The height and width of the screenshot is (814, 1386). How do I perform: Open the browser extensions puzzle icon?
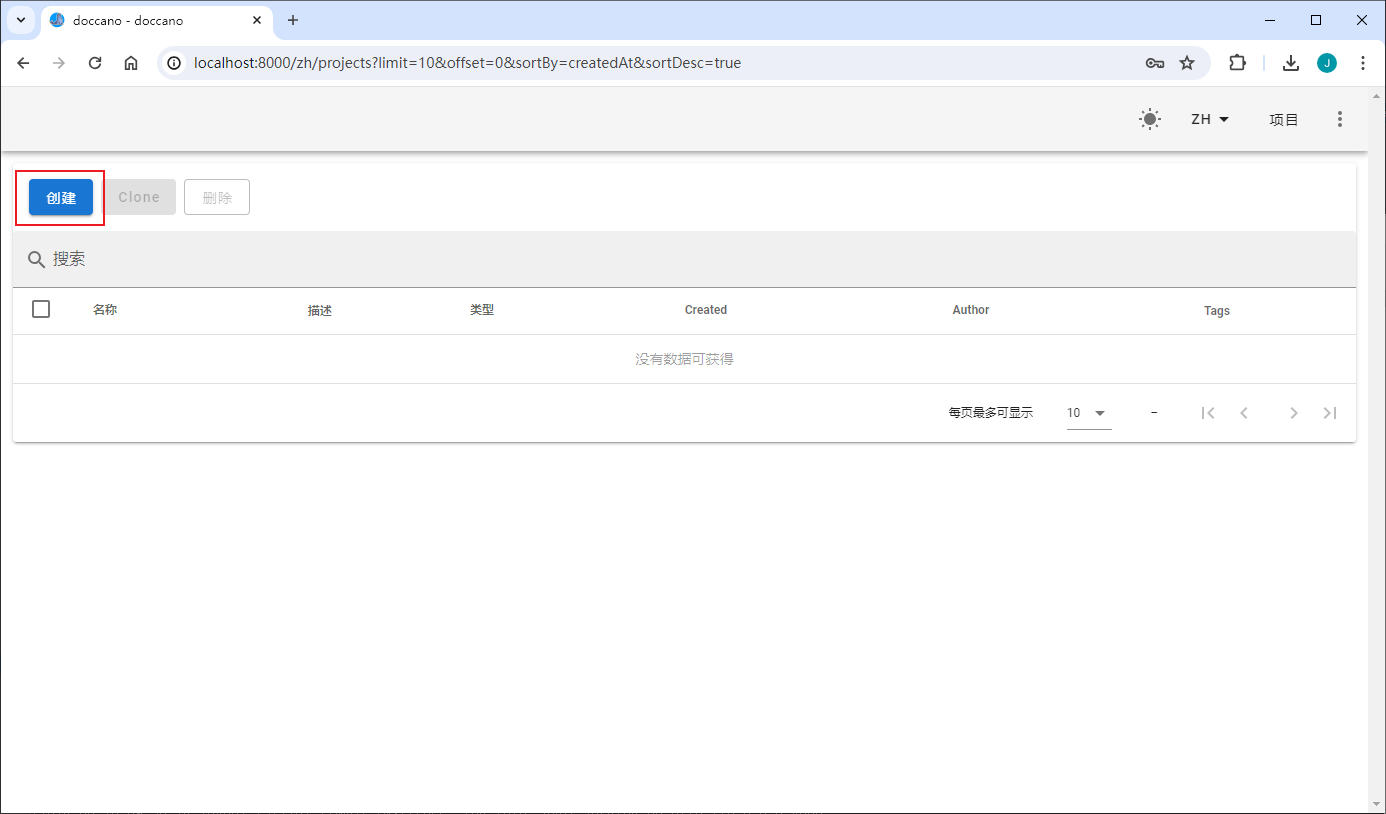pyautogui.click(x=1237, y=62)
